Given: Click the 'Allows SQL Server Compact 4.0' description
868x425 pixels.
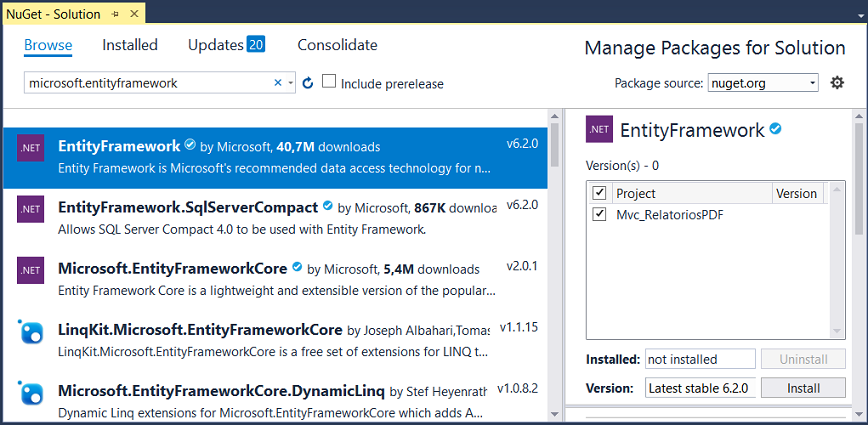Looking at the screenshot, I should [242, 230].
